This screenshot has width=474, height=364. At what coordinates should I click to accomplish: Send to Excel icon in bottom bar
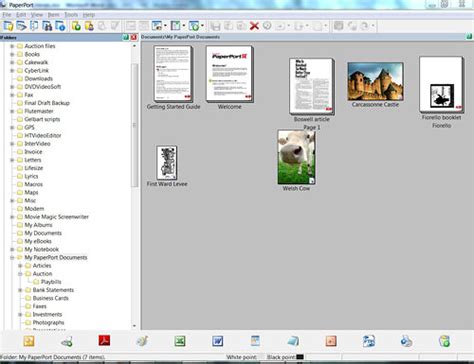tap(180, 341)
